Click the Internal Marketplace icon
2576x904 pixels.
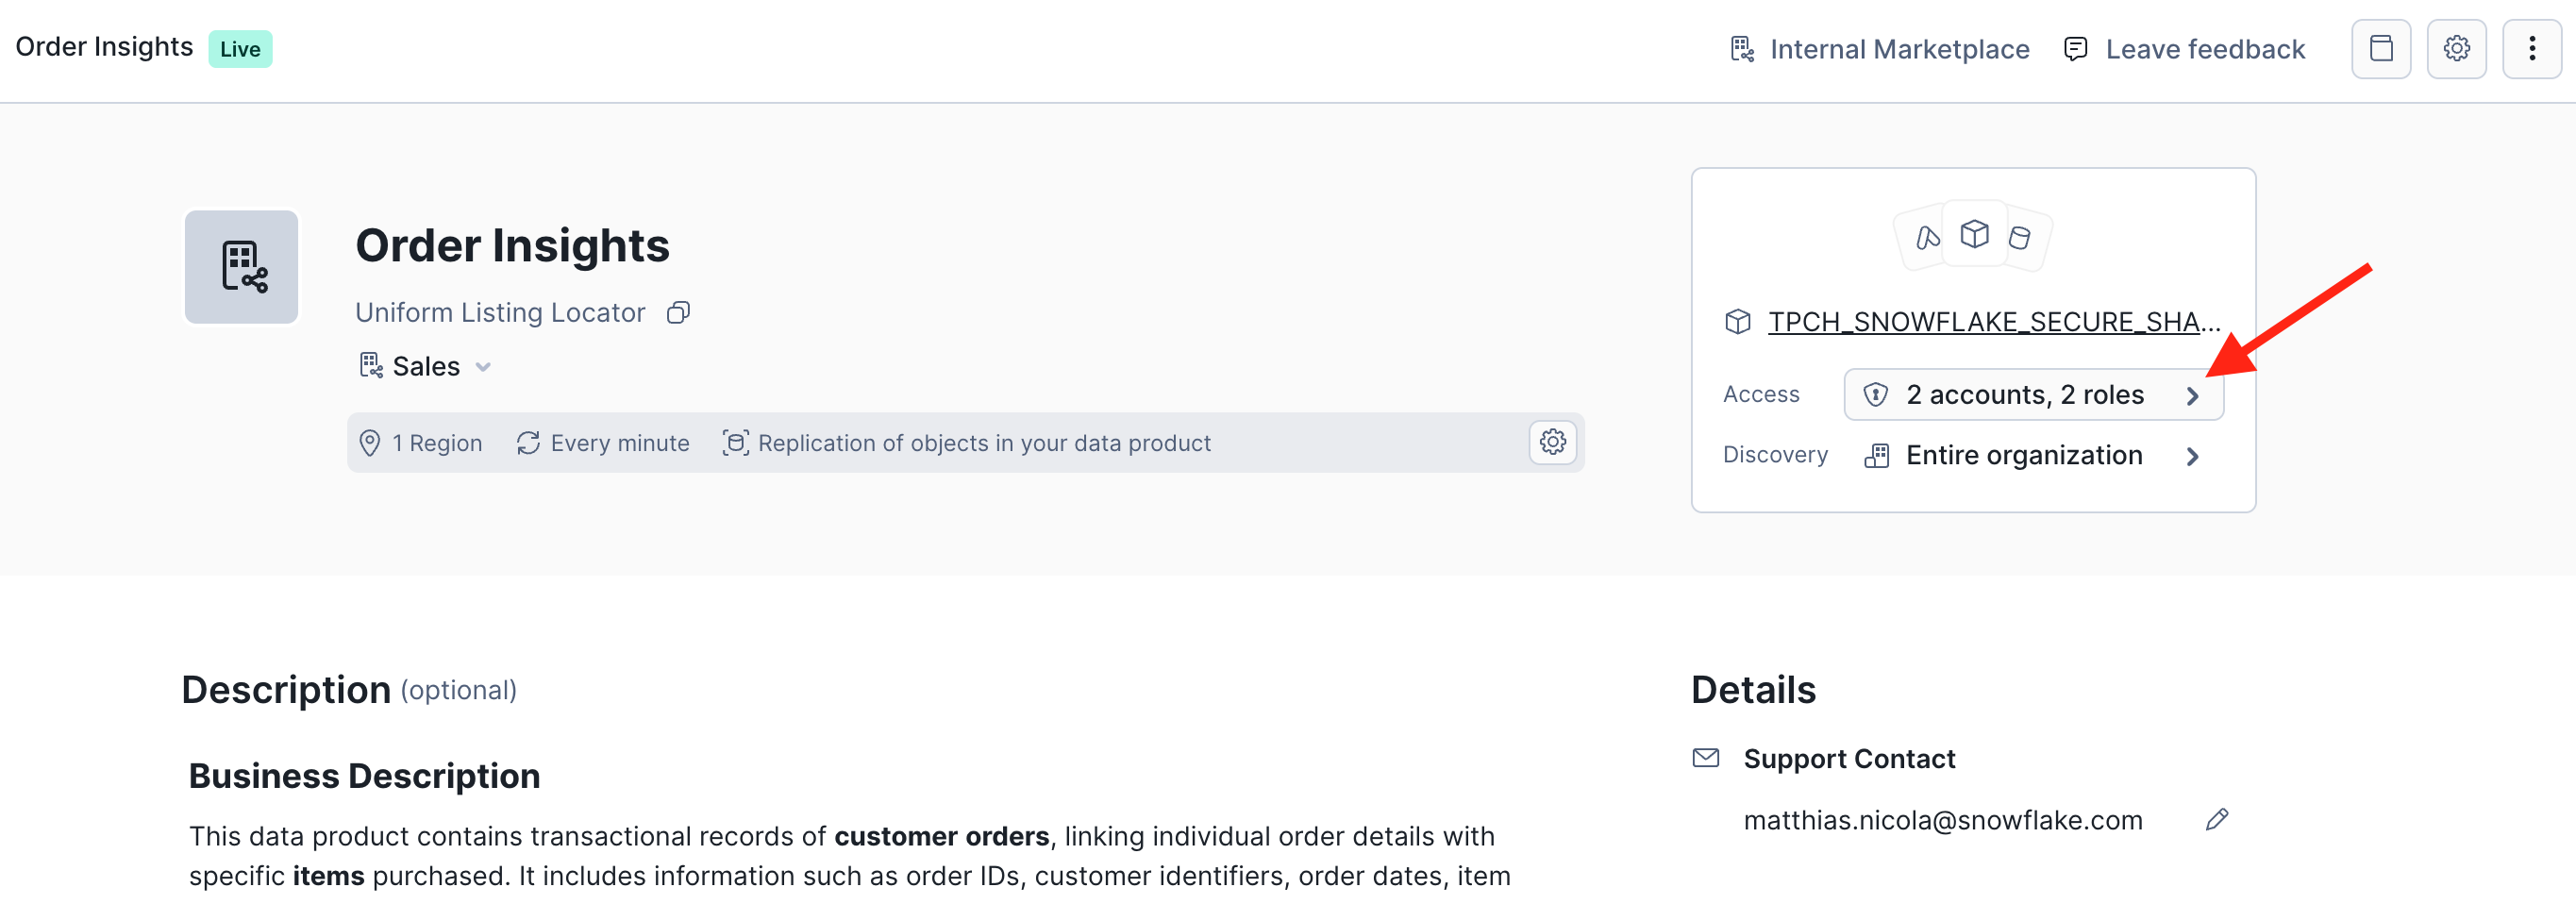click(x=1741, y=49)
